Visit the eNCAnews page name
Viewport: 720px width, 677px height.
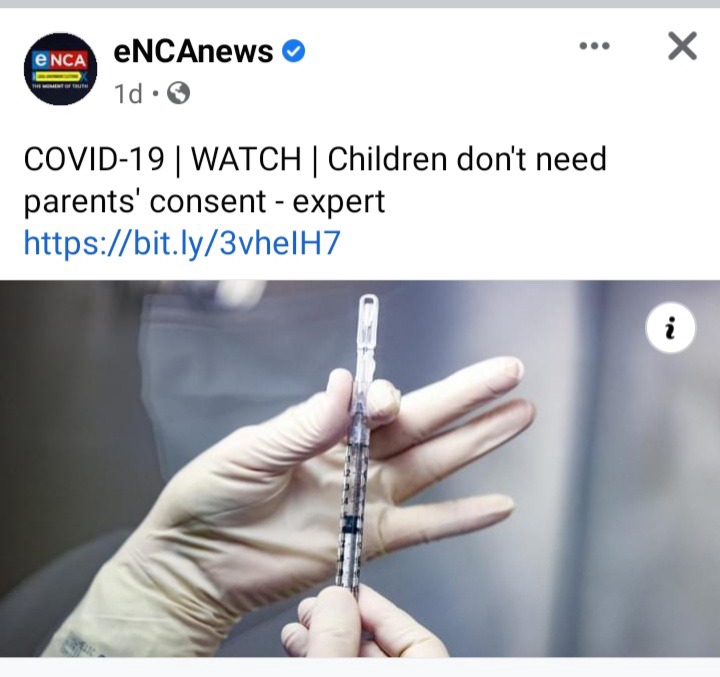pyautogui.click(x=193, y=51)
